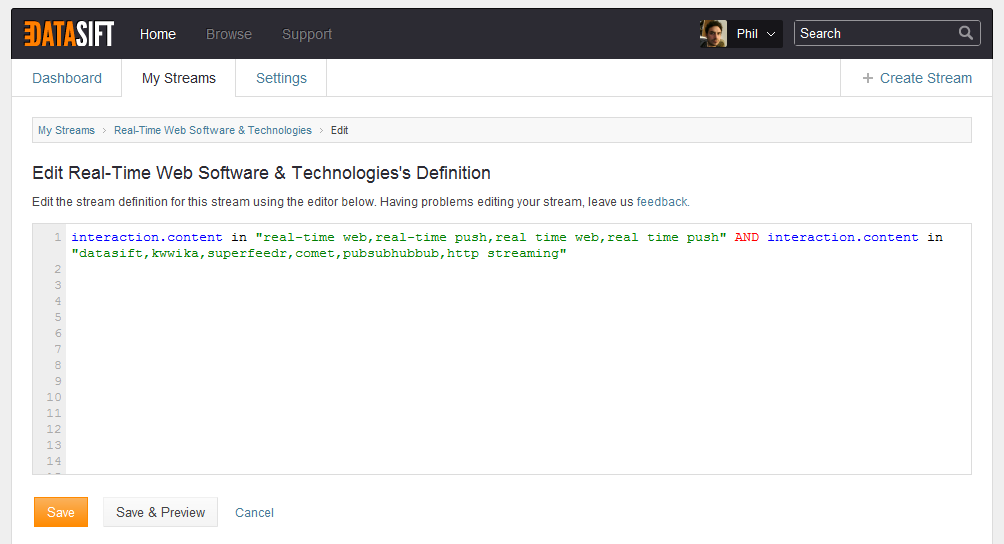
Task: Select the My Streams tab
Action: click(179, 78)
